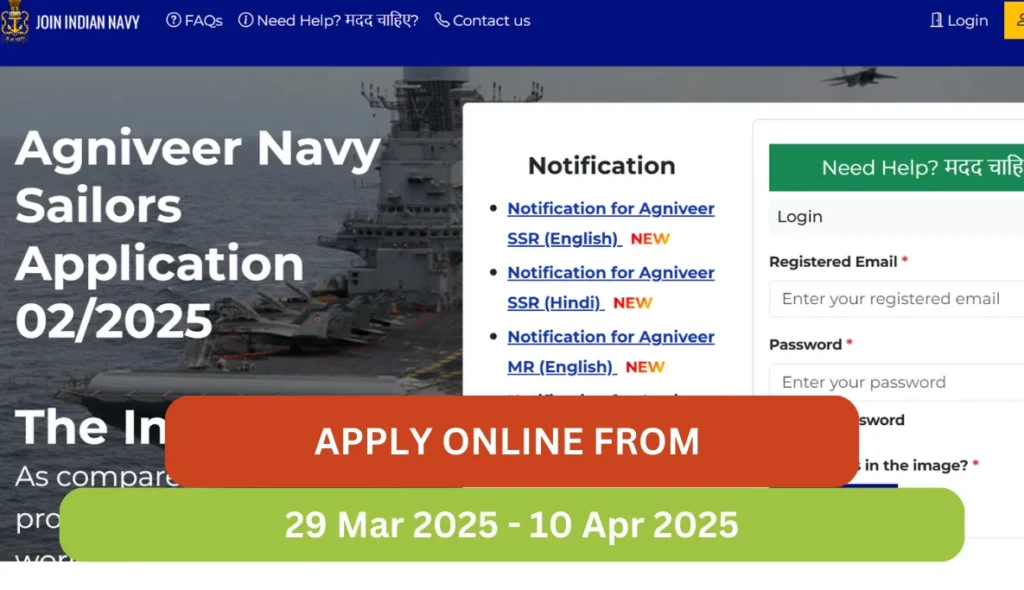Select the Contact us menu item
The image size is (1024, 590).
point(491,19)
